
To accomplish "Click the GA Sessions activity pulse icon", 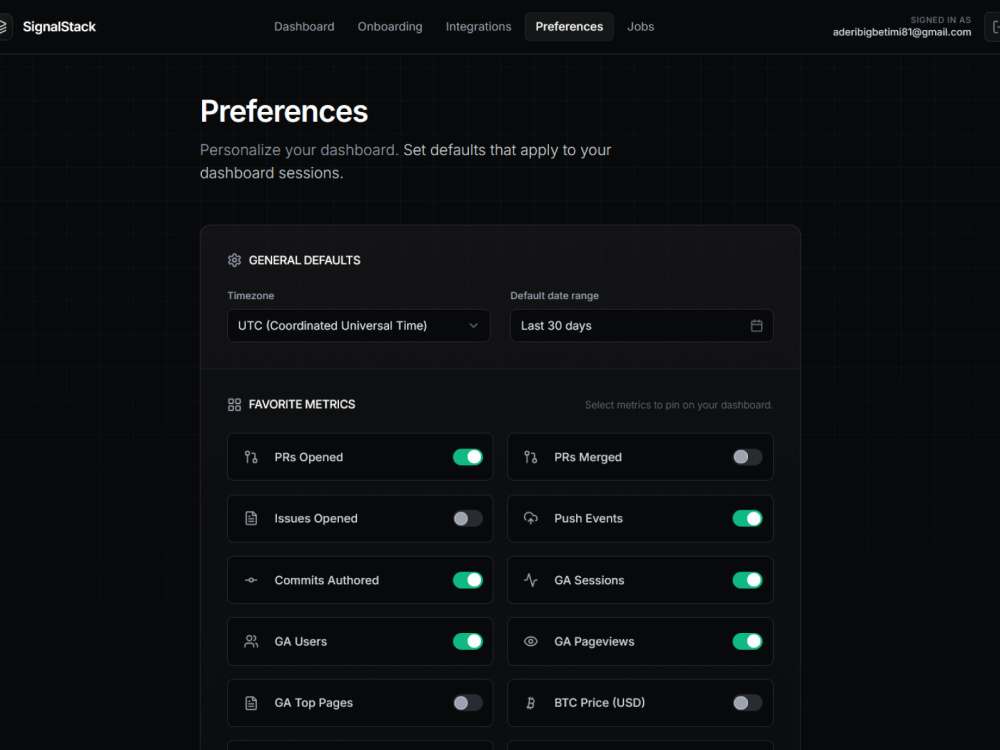I will tap(531, 580).
